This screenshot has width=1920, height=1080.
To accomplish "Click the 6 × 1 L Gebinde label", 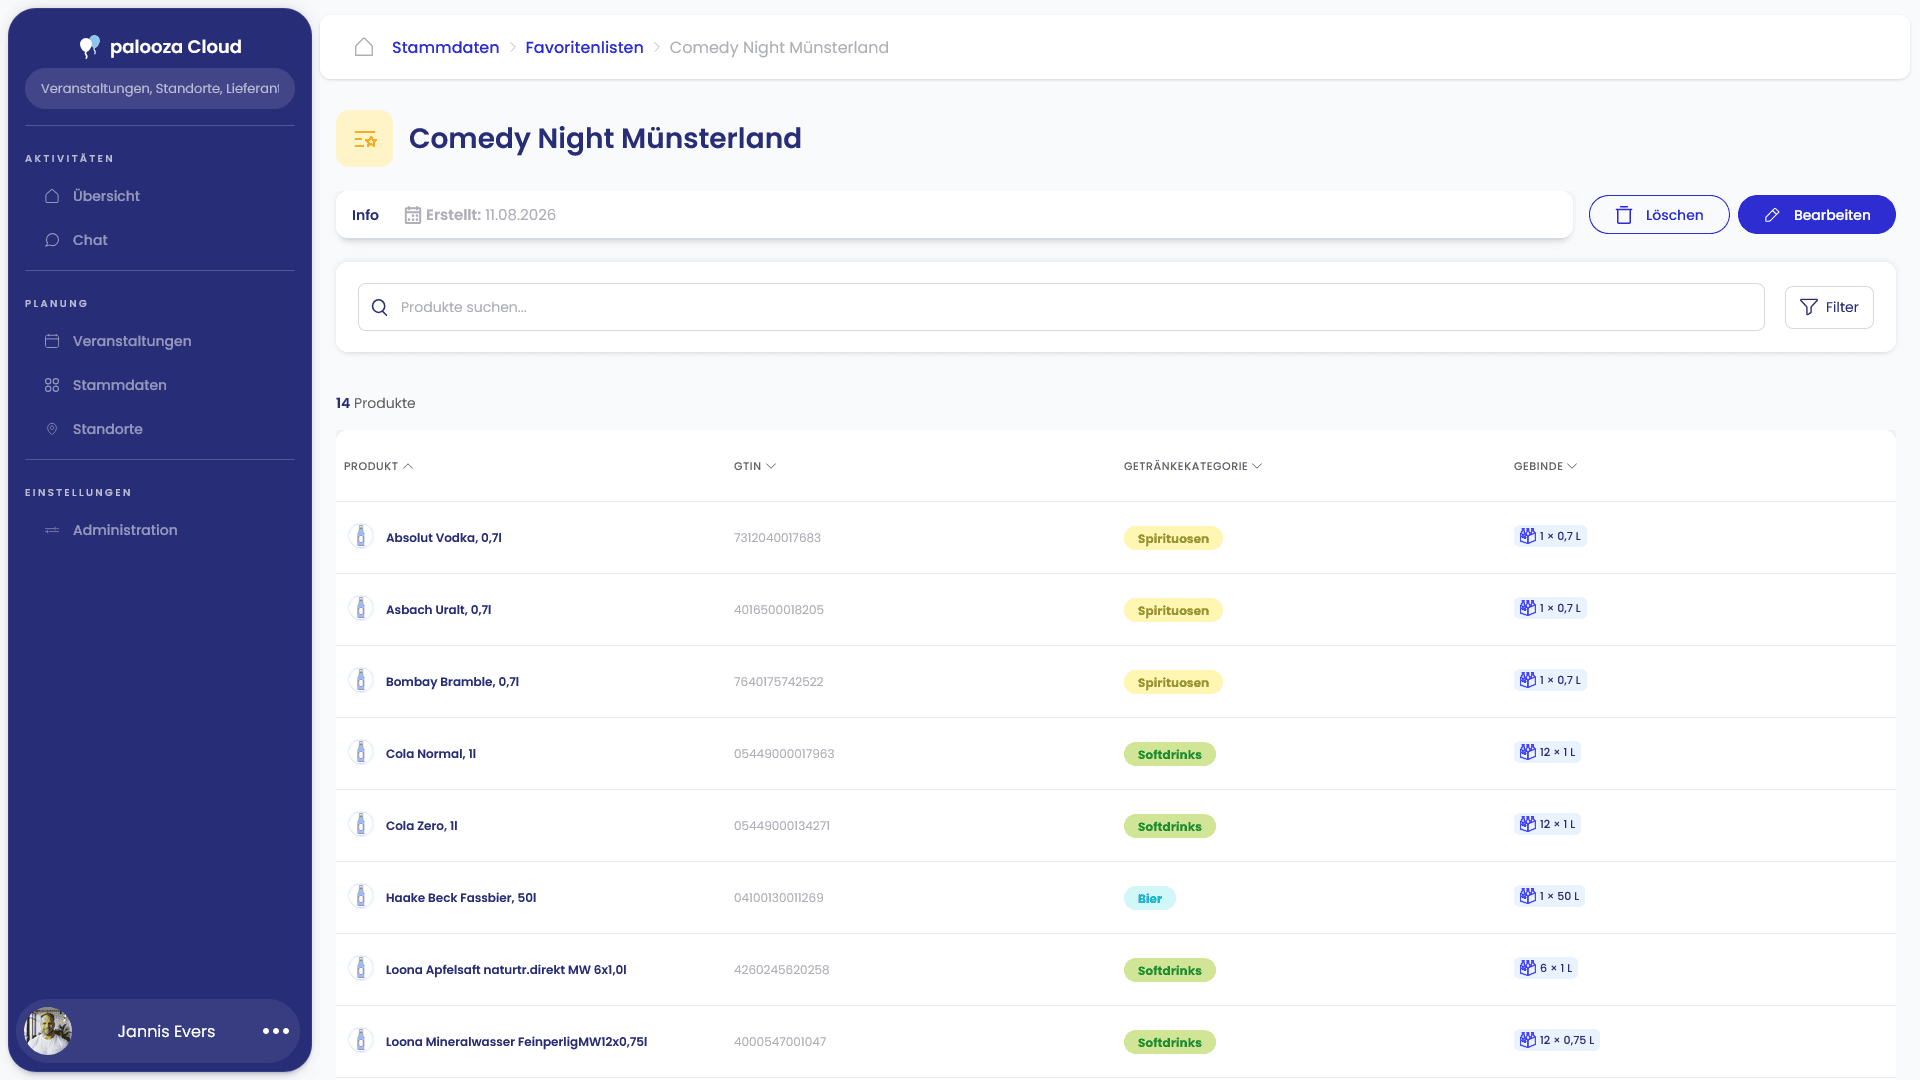I will (1546, 968).
